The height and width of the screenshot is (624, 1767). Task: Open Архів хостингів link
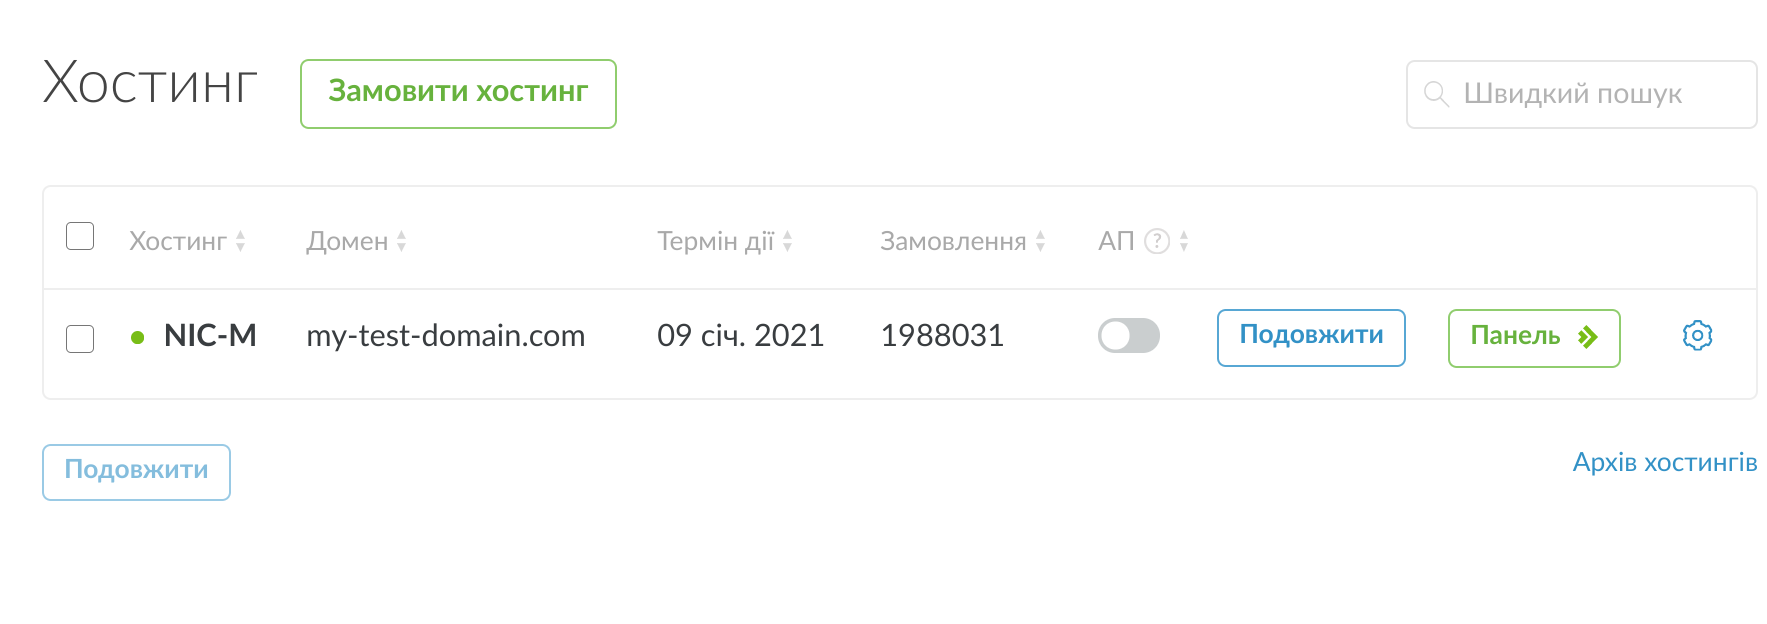1664,463
